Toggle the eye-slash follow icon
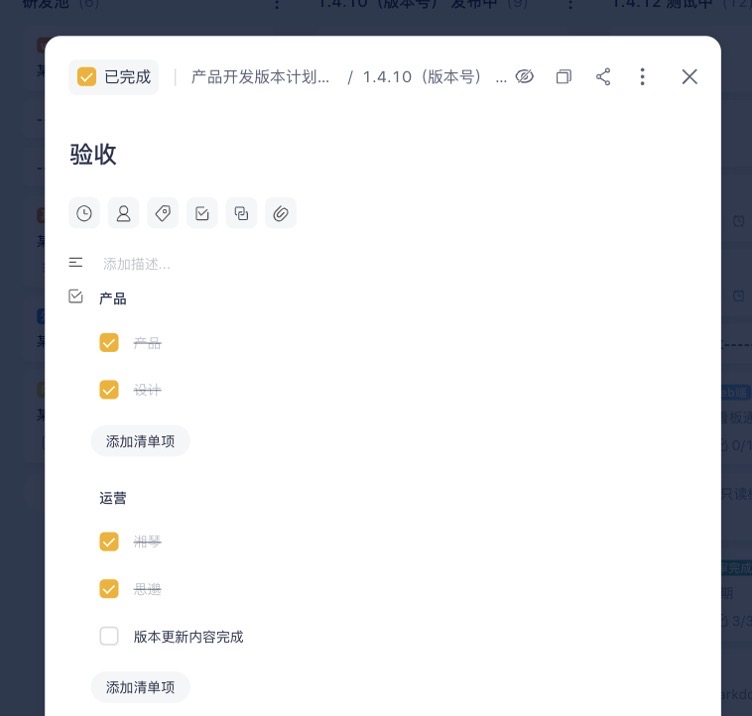The image size is (752, 716). (x=524, y=77)
